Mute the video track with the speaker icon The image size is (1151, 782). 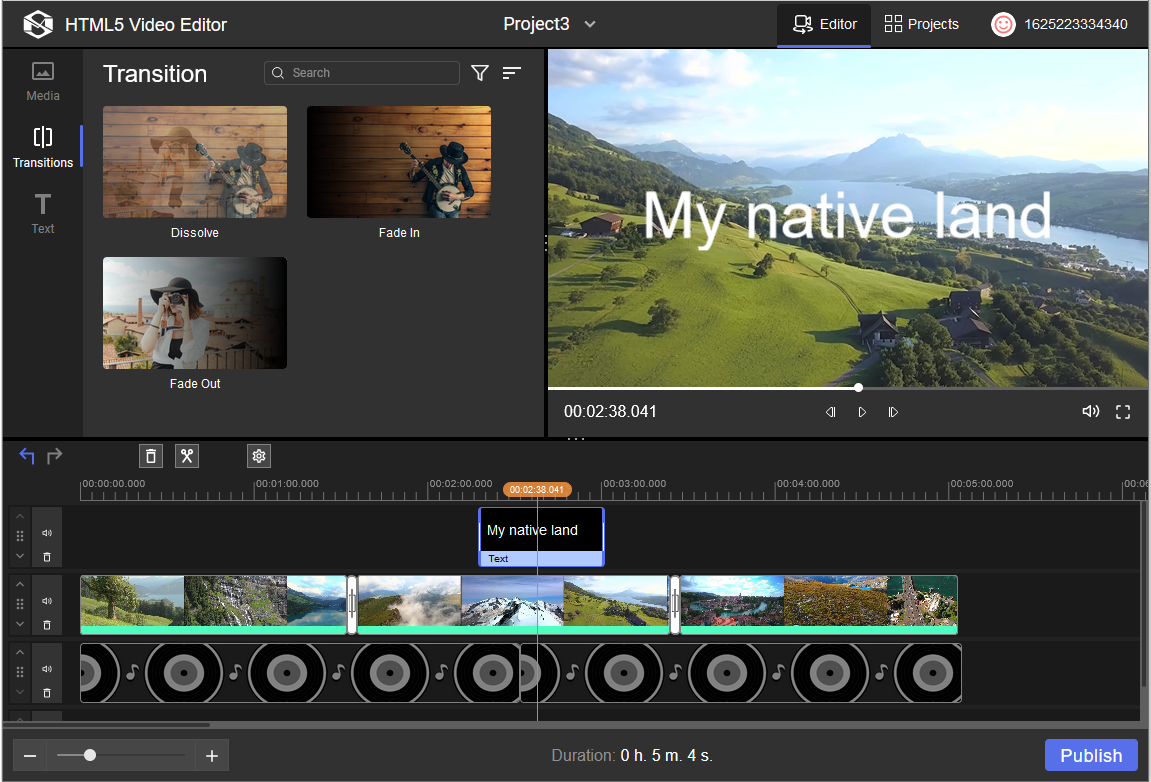pyautogui.click(x=47, y=601)
